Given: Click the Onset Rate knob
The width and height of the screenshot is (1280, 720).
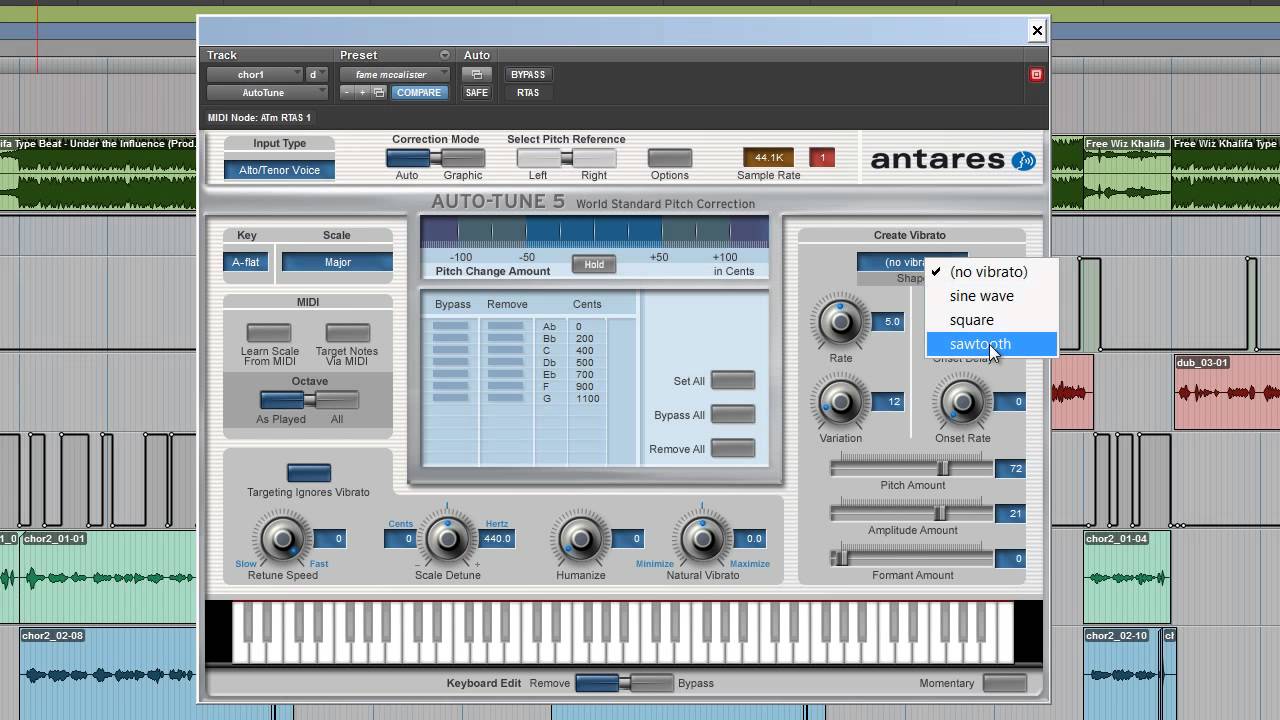Looking at the screenshot, I should [x=962, y=402].
